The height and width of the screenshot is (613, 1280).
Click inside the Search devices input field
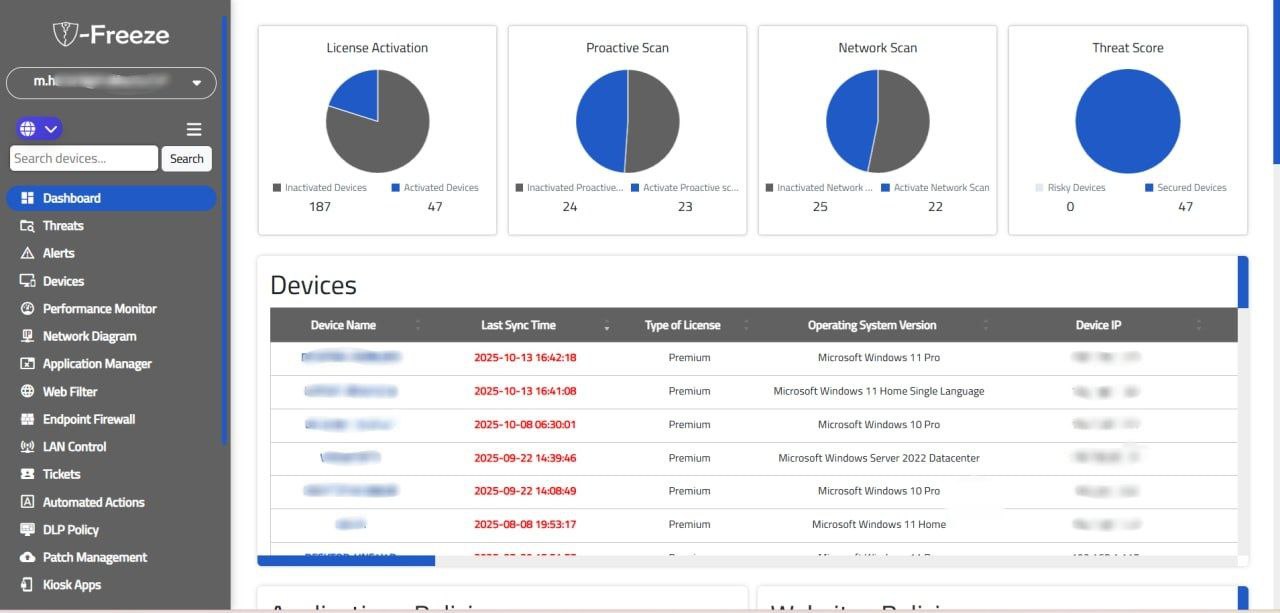(x=83, y=158)
